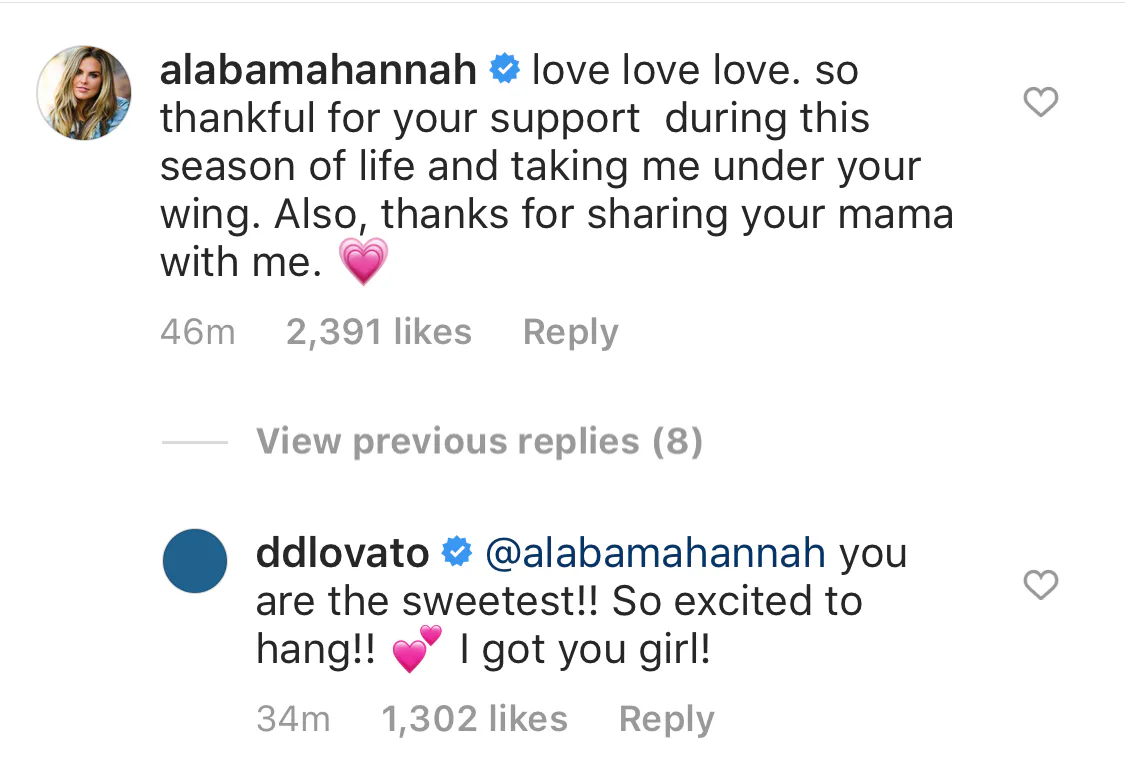Click the text 'I got you girl!'
The width and height of the screenshot is (1125, 758).
[584, 650]
